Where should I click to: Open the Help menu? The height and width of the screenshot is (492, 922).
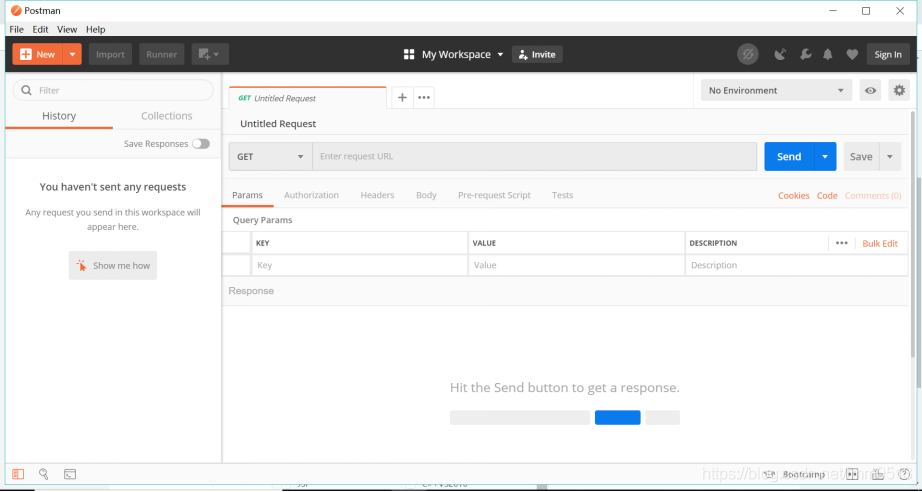pos(96,29)
